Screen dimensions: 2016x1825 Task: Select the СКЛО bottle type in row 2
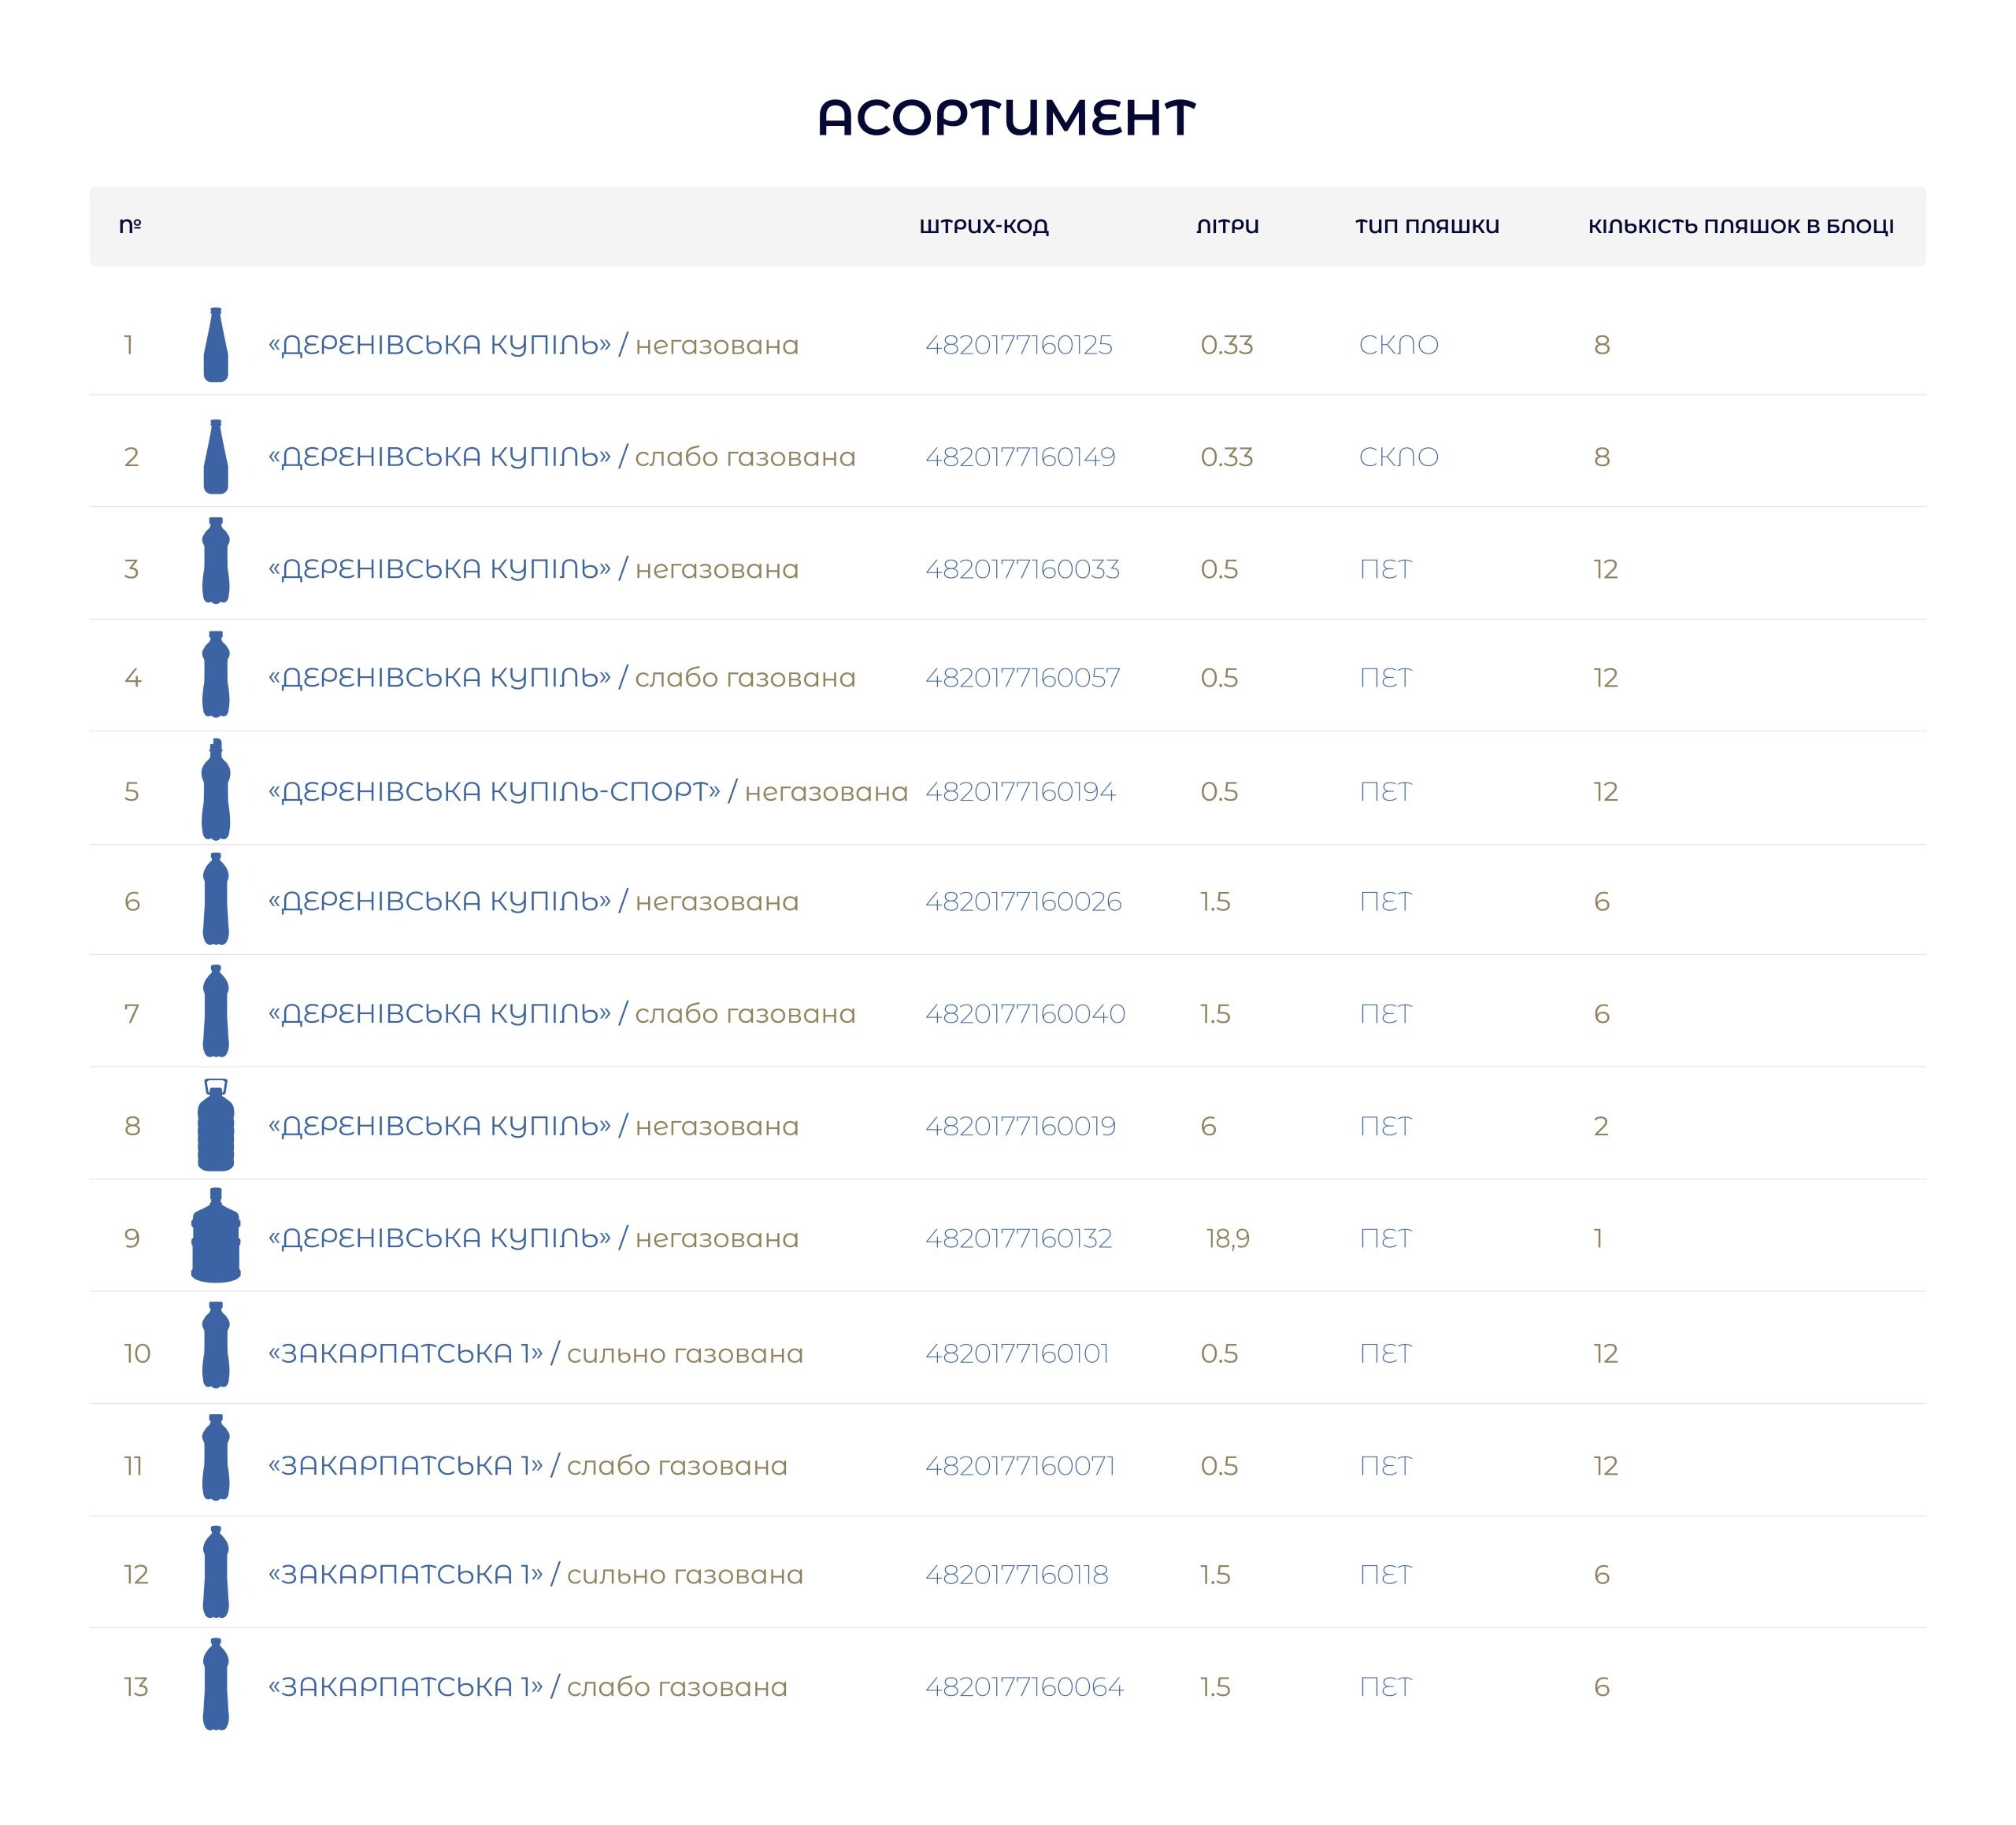point(1399,457)
